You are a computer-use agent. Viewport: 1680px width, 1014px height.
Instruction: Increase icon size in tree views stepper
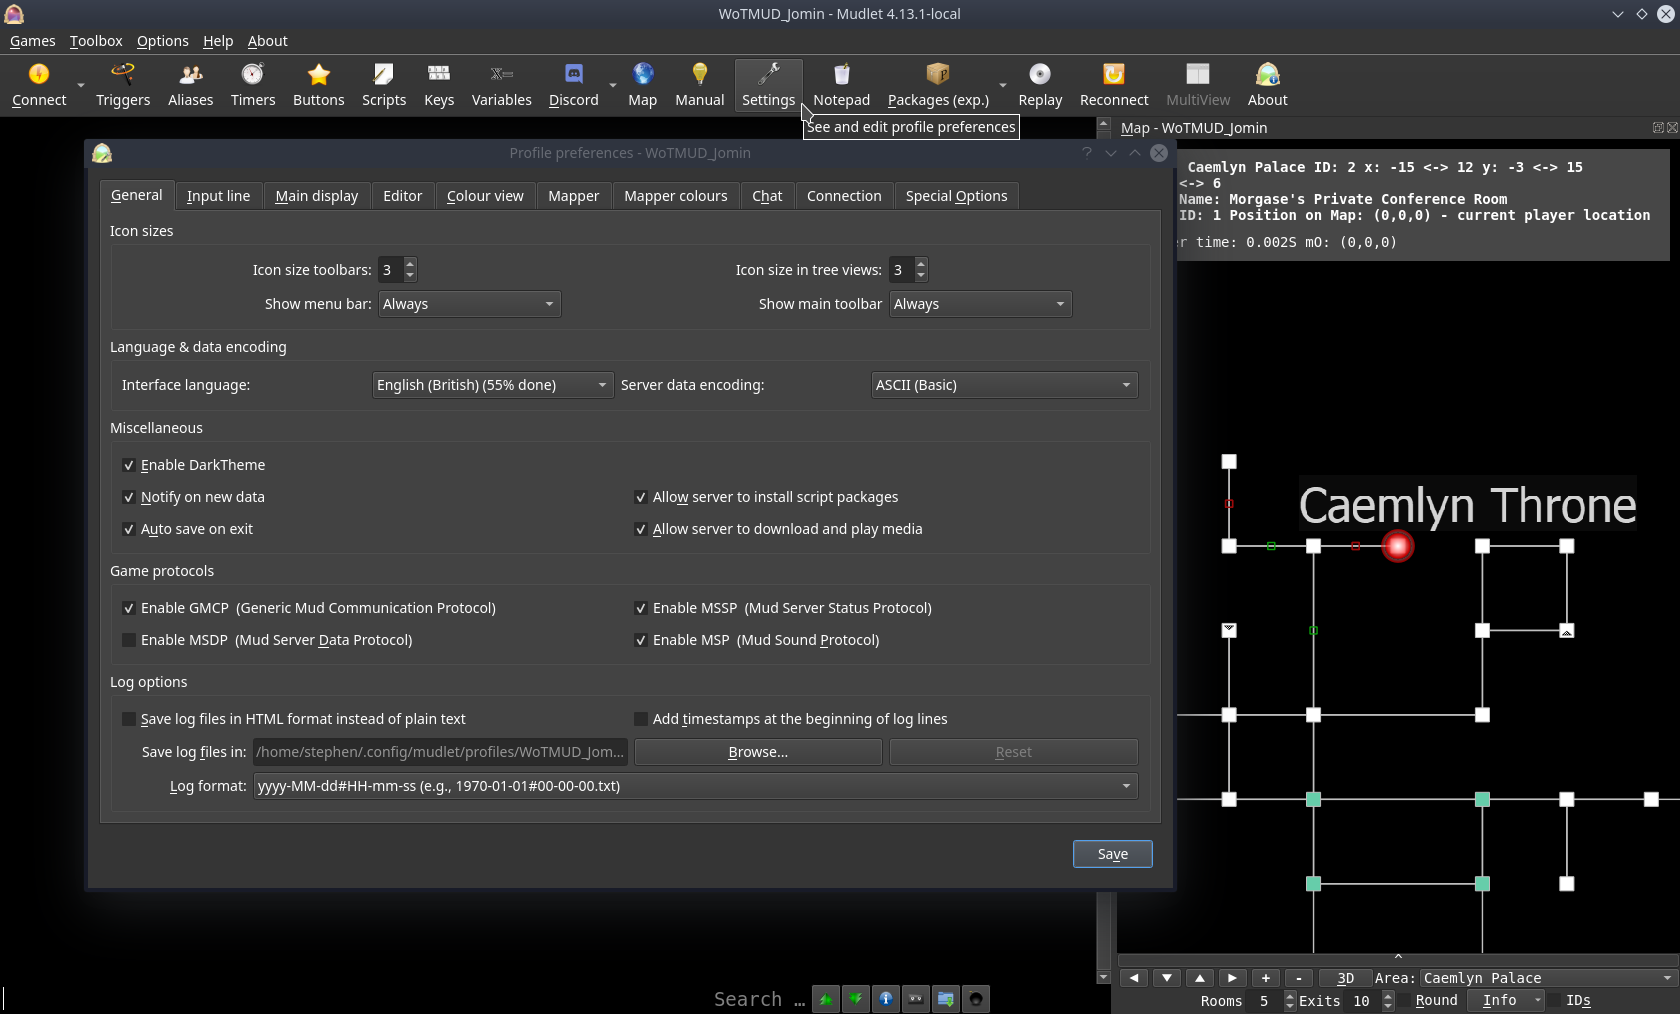pyautogui.click(x=921, y=264)
